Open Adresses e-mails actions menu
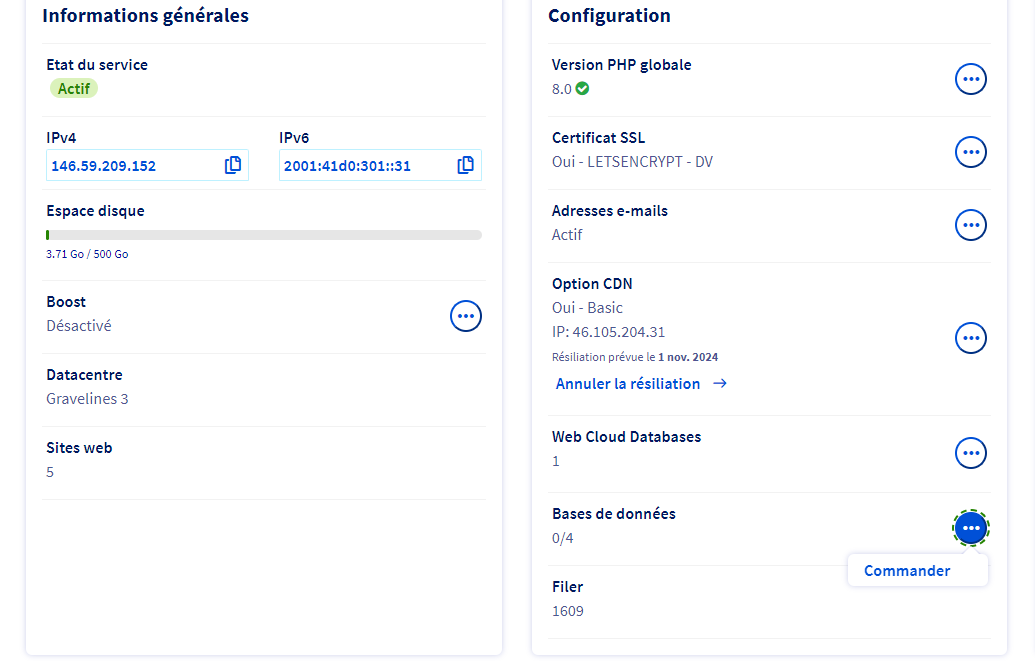 click(971, 225)
